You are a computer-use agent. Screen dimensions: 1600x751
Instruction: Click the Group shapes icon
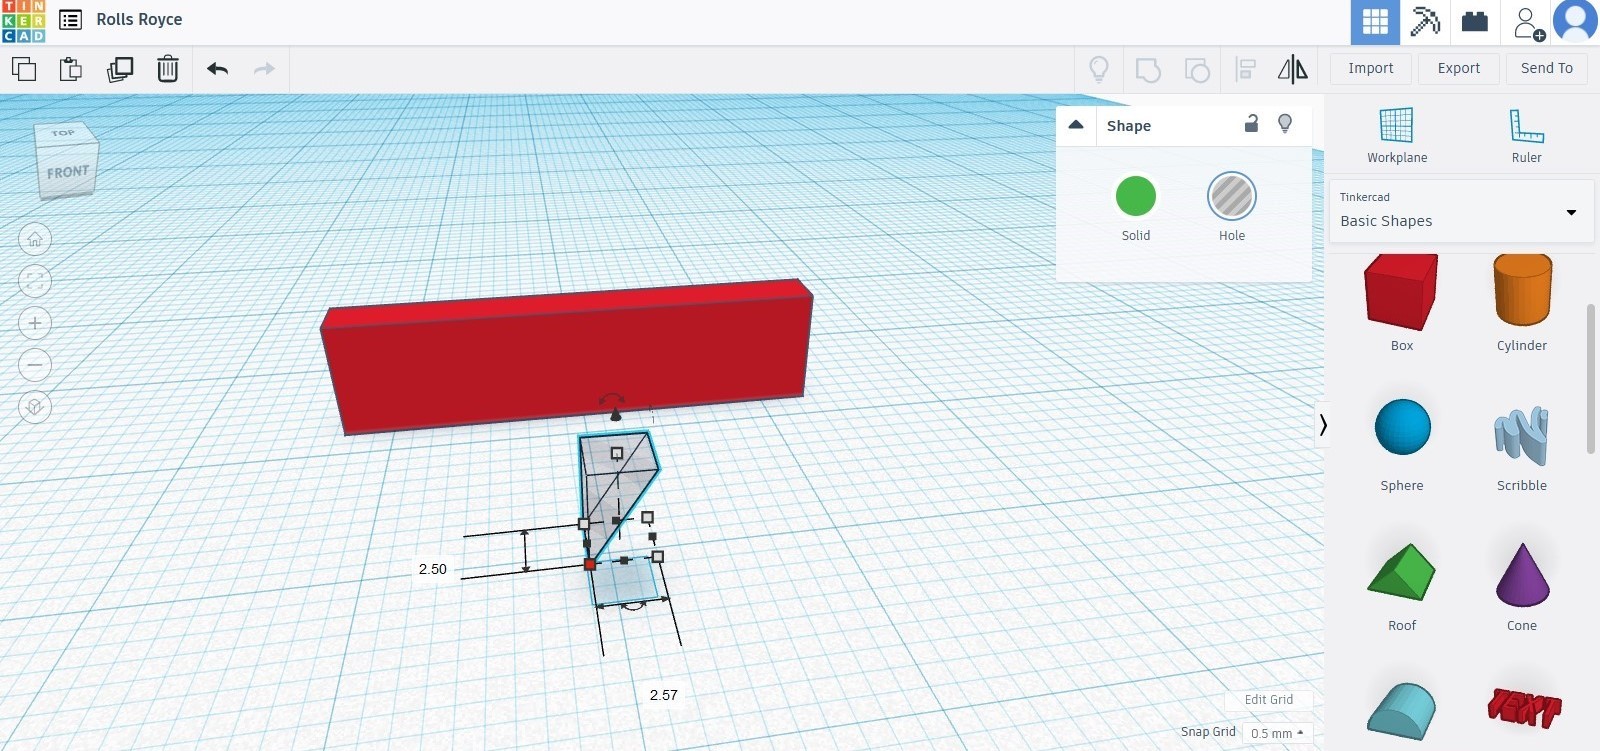(1148, 69)
